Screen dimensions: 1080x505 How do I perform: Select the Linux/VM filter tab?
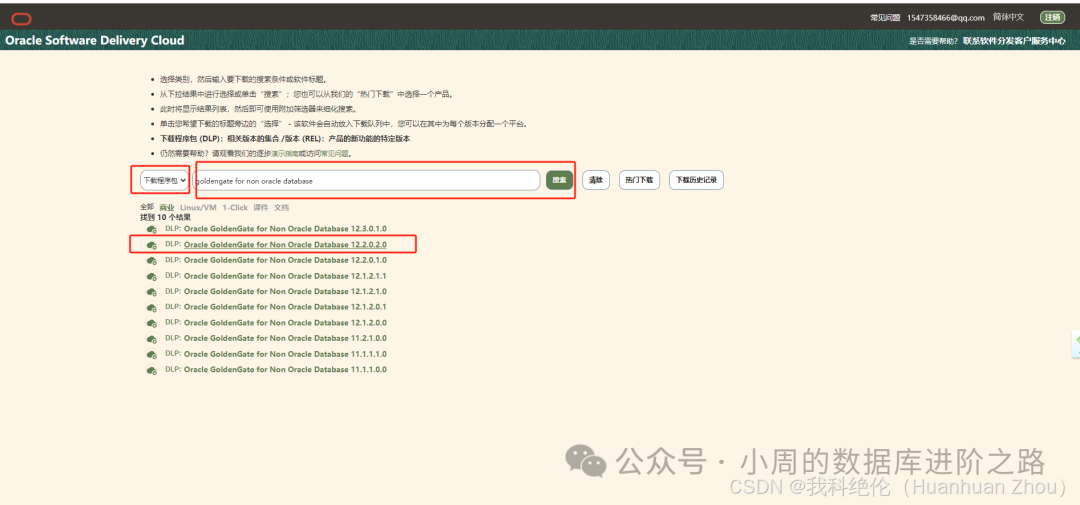198,207
